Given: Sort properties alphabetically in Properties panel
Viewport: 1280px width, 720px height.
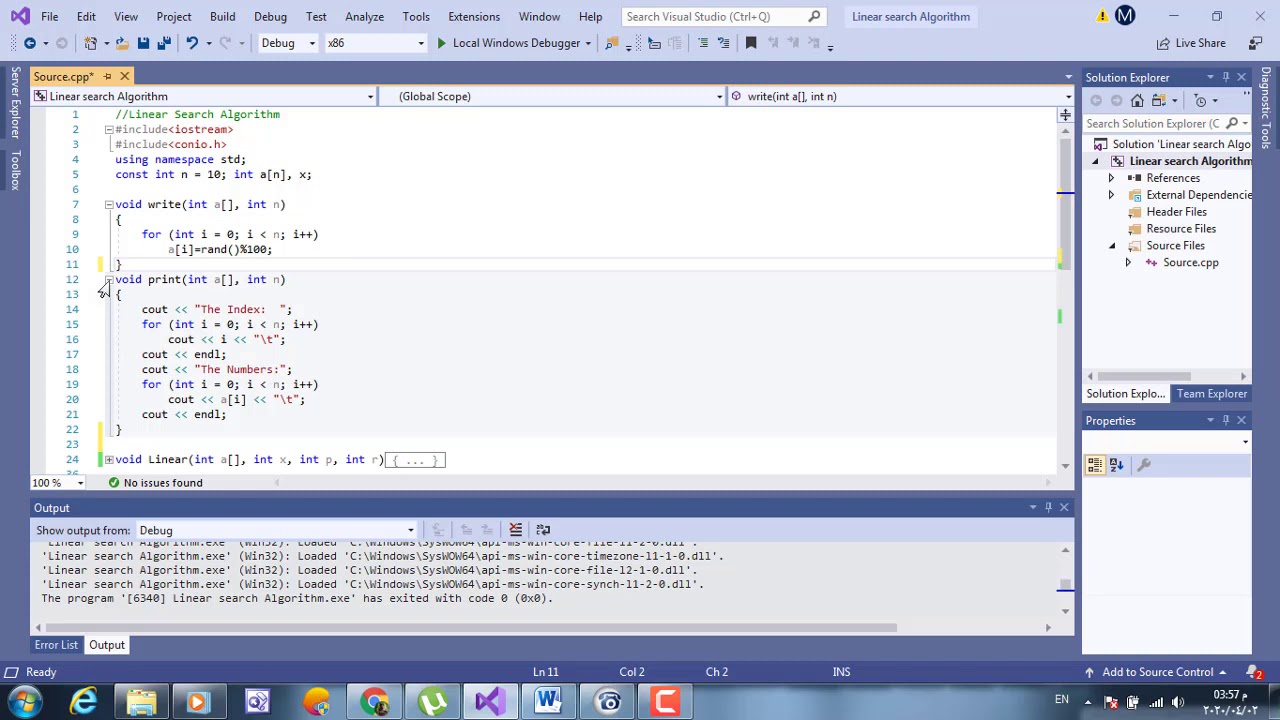Looking at the screenshot, I should [x=1116, y=465].
